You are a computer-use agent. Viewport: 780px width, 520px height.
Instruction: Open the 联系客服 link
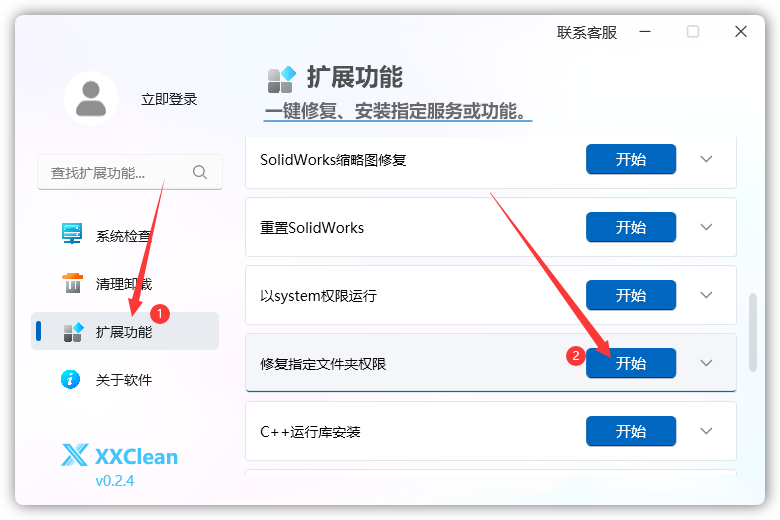click(x=587, y=32)
